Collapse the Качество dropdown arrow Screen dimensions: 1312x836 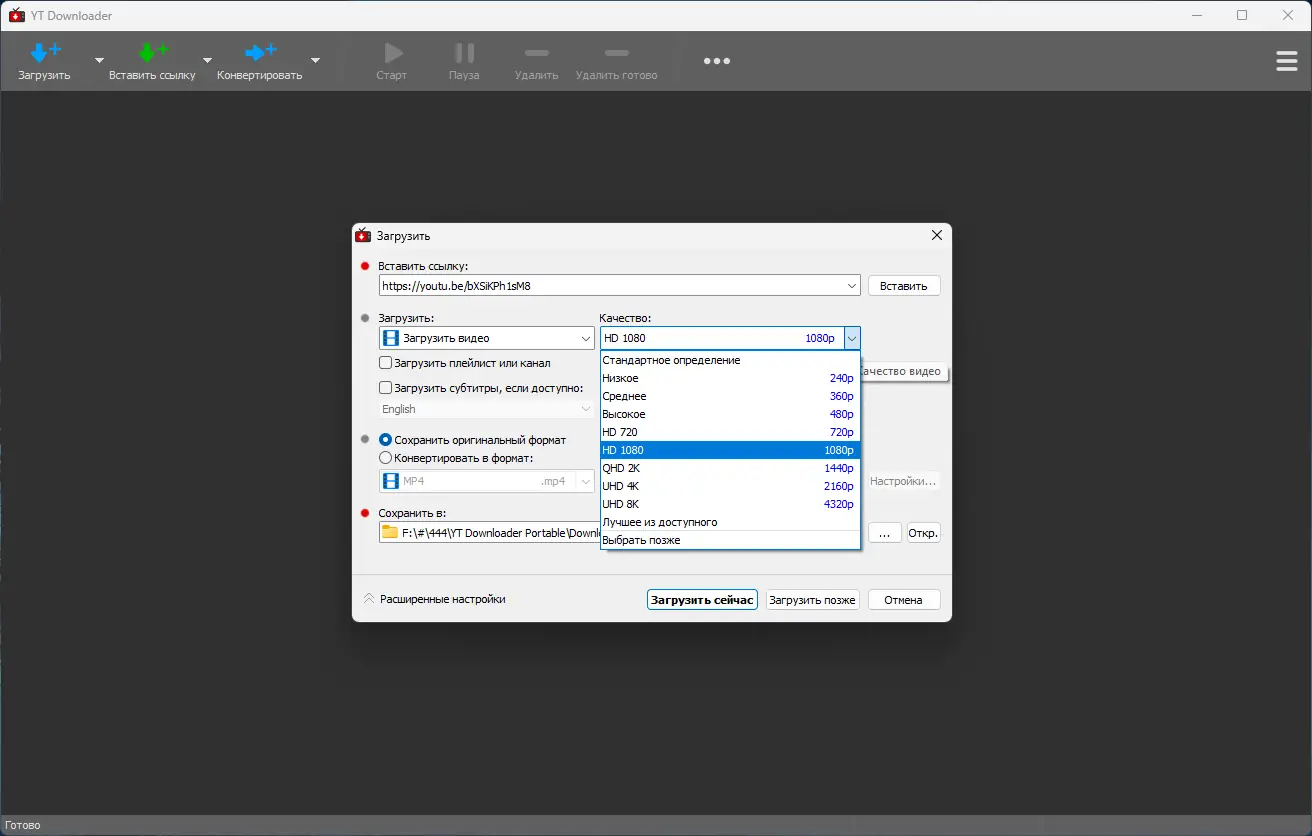852,338
